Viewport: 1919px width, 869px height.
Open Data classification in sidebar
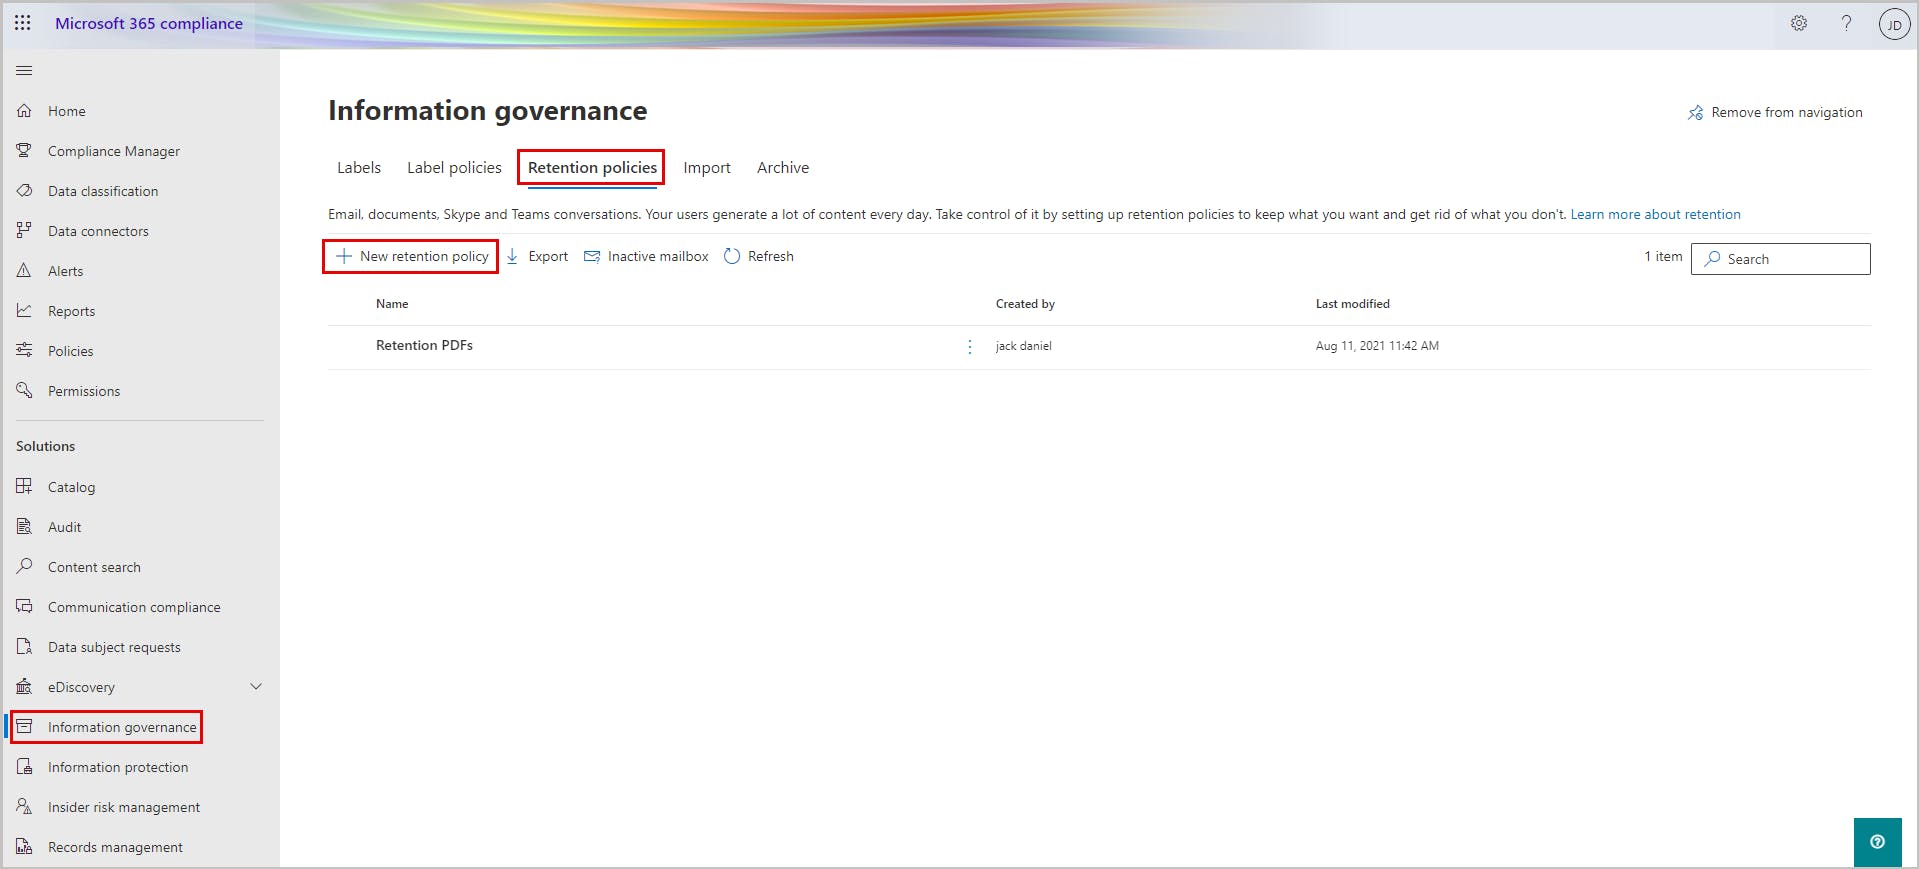pos(103,191)
